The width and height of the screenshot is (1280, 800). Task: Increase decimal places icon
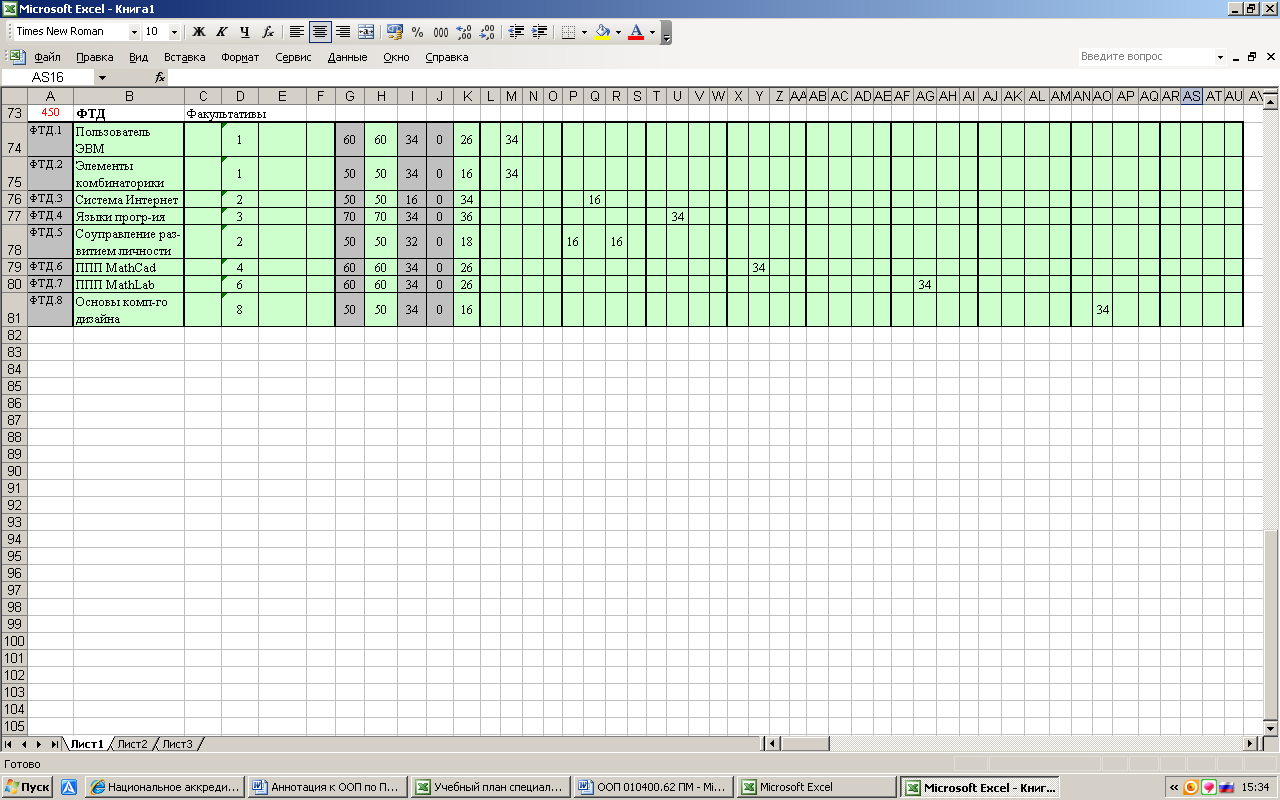click(x=463, y=32)
